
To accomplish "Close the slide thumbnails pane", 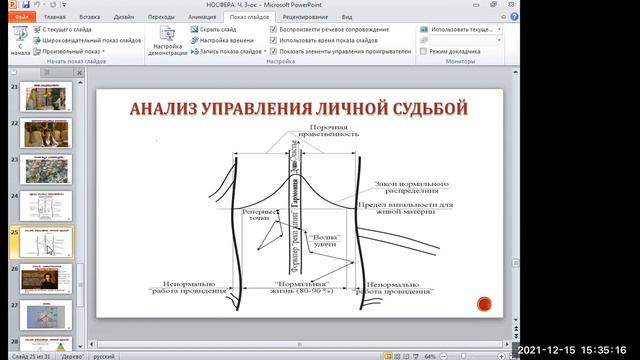I will point(79,73).
